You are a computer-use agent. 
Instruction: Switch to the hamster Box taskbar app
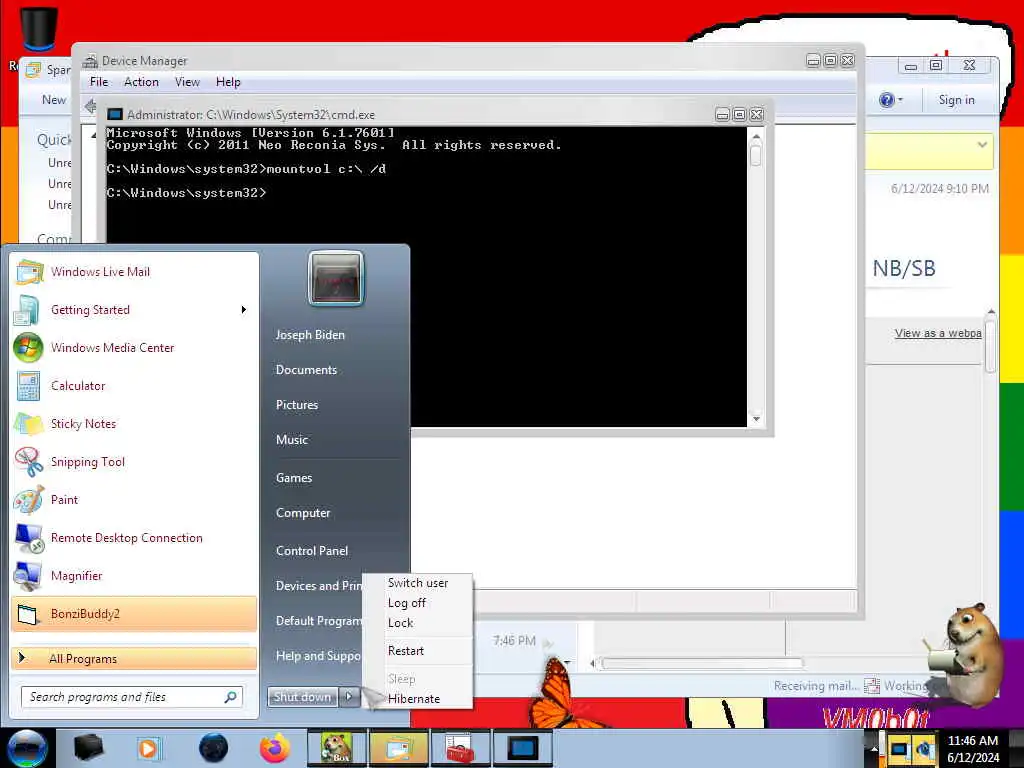click(336, 748)
